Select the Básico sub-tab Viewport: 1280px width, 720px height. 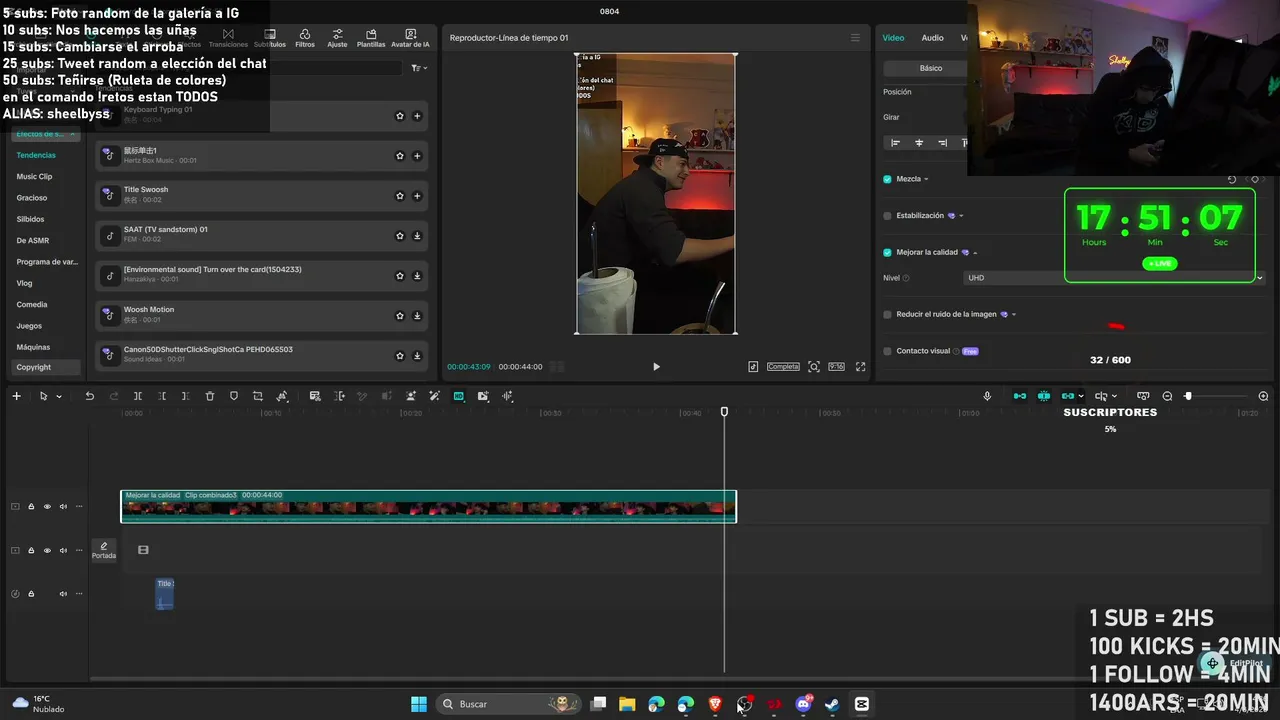[x=931, y=68]
